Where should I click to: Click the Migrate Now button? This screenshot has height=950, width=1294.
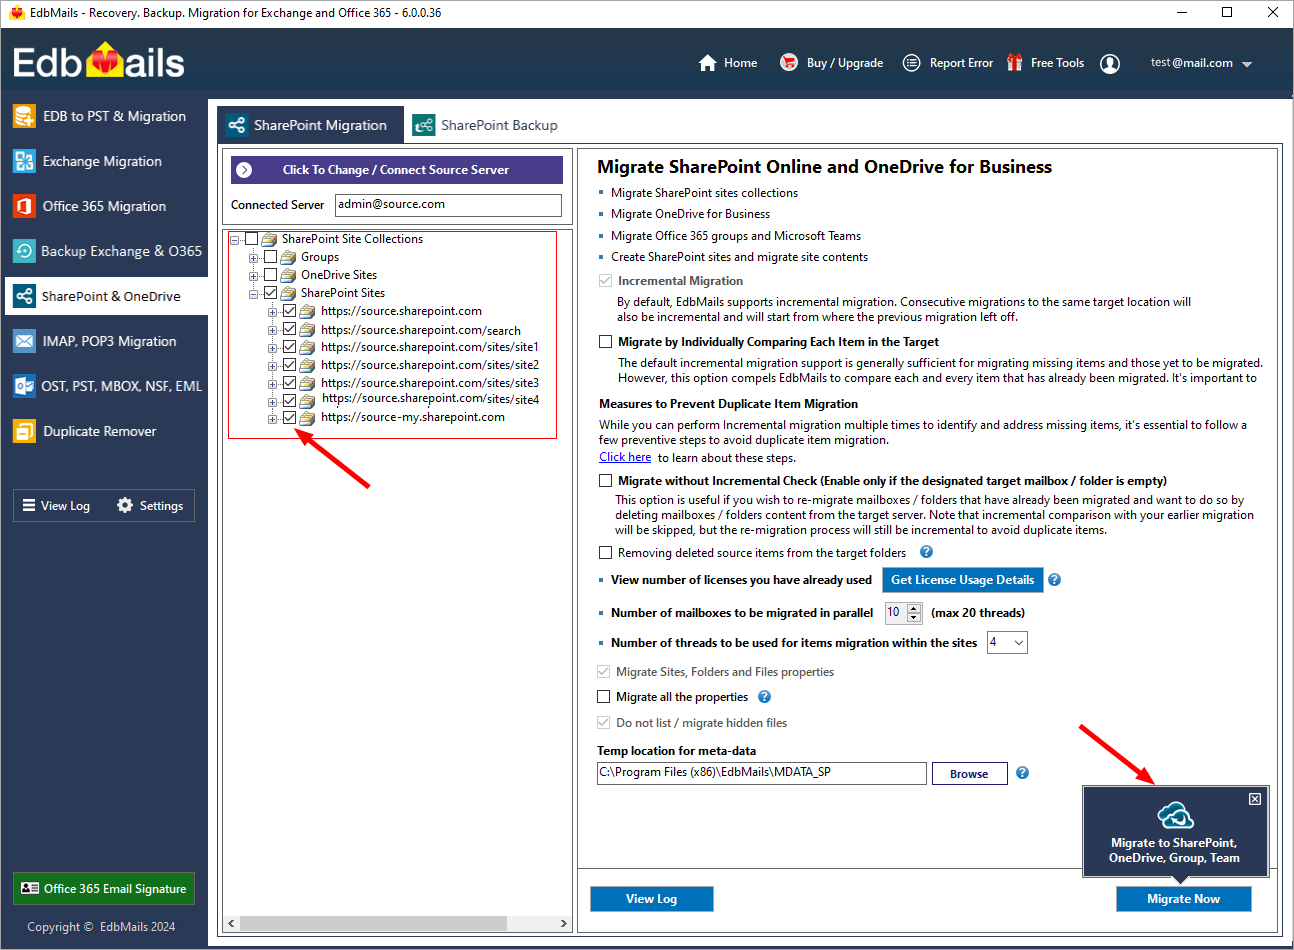point(1183,899)
